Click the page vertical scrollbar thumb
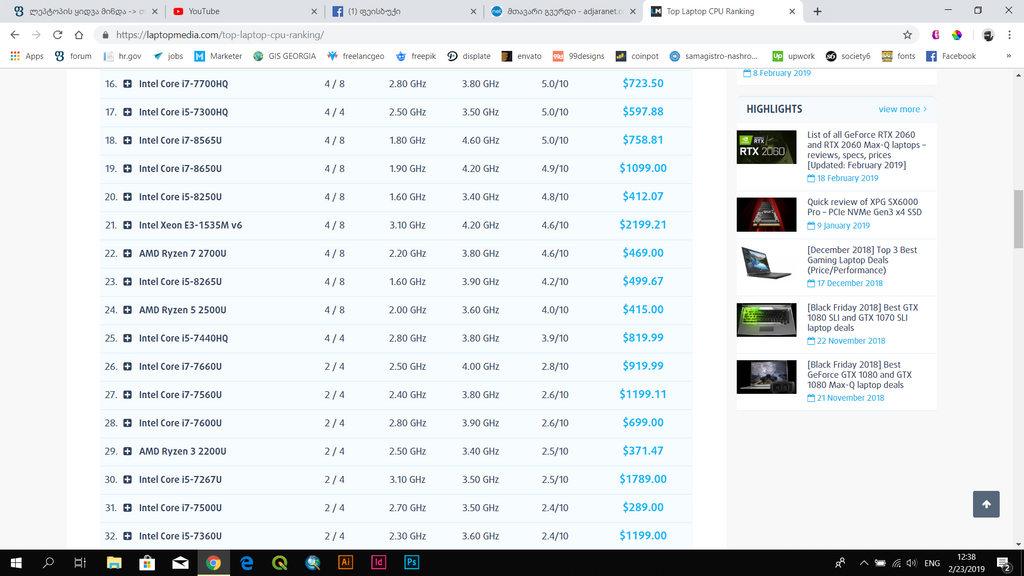The width and height of the screenshot is (1024, 576). [x=1018, y=219]
